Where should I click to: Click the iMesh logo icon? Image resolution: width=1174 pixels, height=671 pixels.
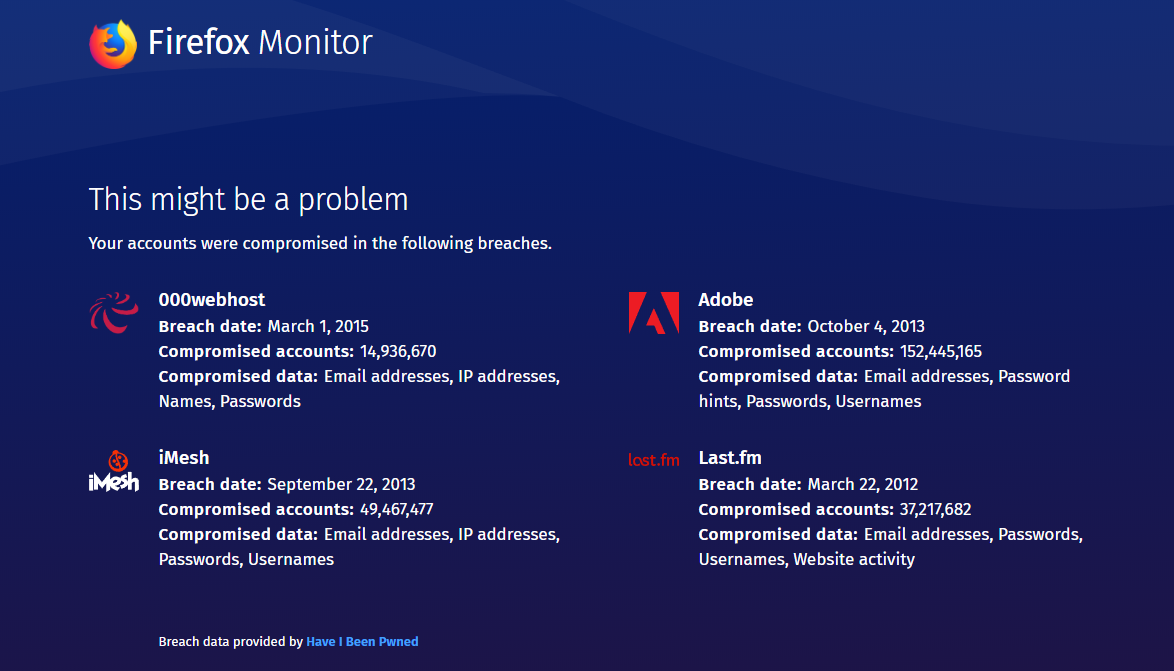(113, 471)
